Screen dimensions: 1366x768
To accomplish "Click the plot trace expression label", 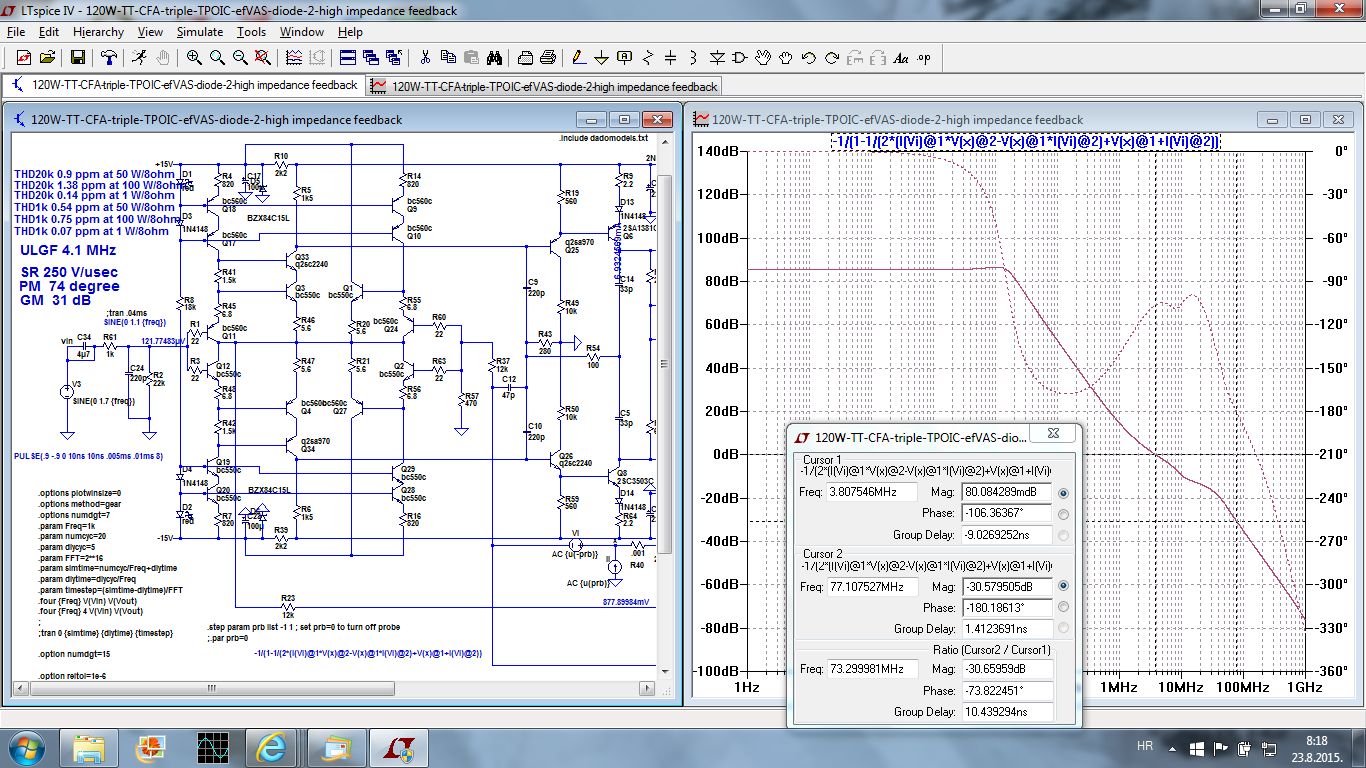I will 1026,142.
